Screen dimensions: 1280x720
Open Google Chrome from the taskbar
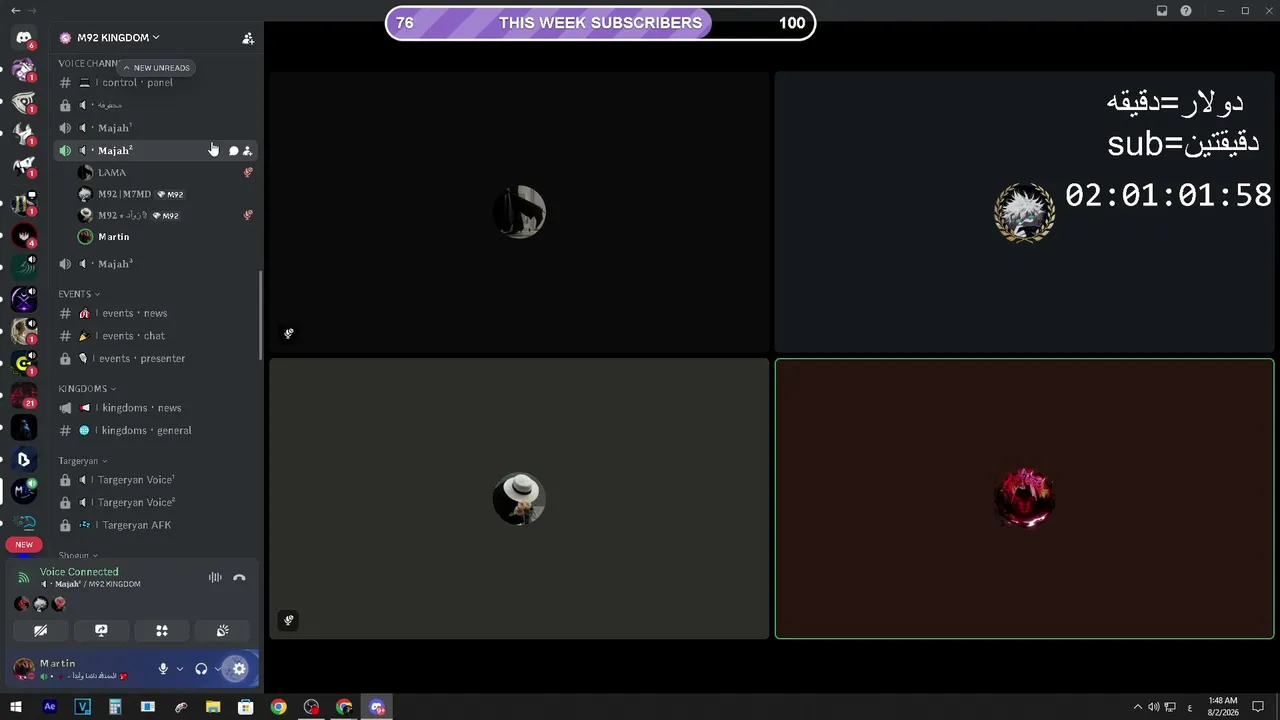pyautogui.click(x=279, y=707)
